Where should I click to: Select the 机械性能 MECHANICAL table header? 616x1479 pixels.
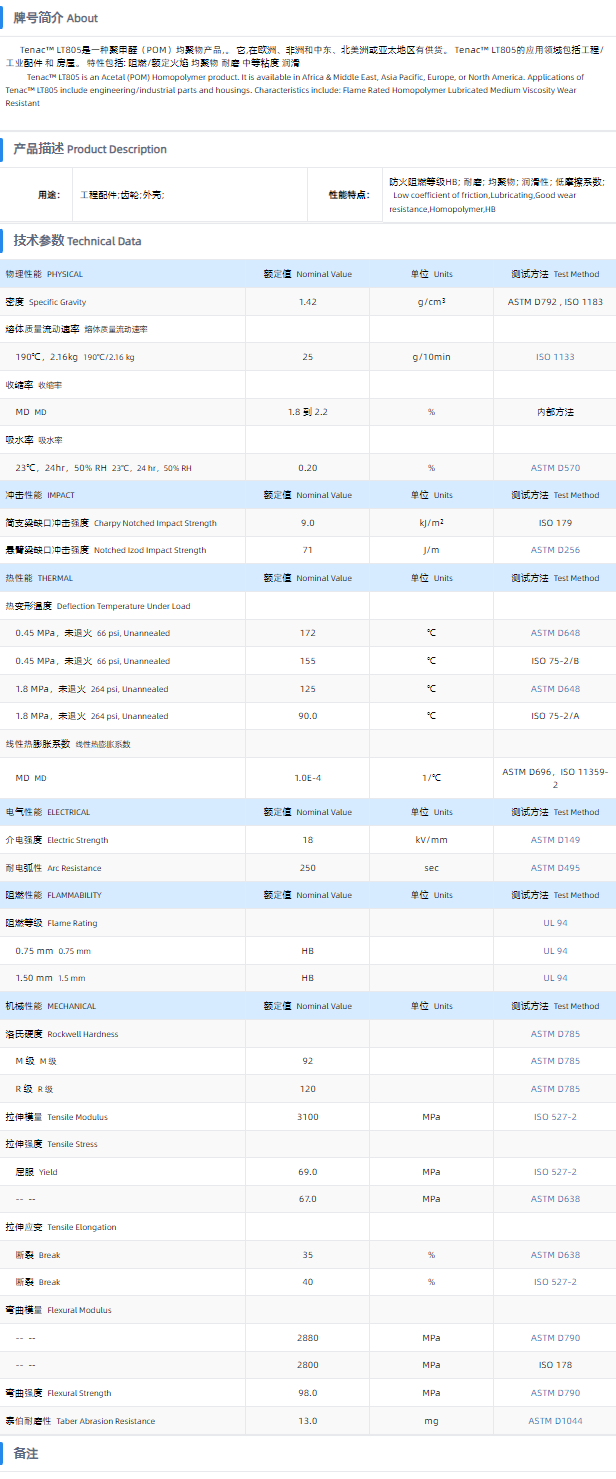[49, 1006]
